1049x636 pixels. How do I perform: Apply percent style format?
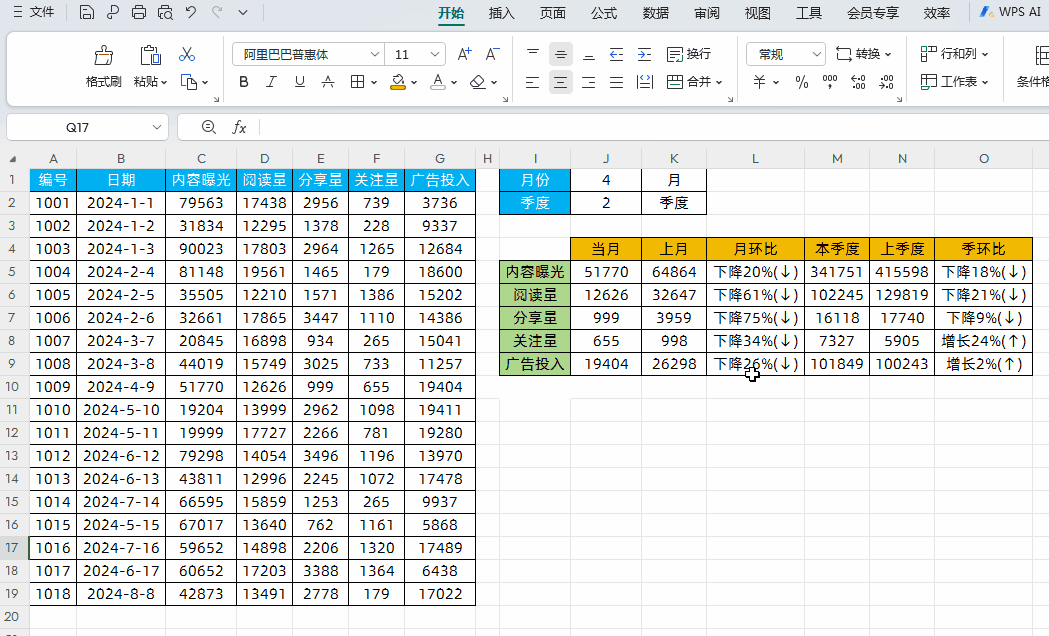[801, 82]
